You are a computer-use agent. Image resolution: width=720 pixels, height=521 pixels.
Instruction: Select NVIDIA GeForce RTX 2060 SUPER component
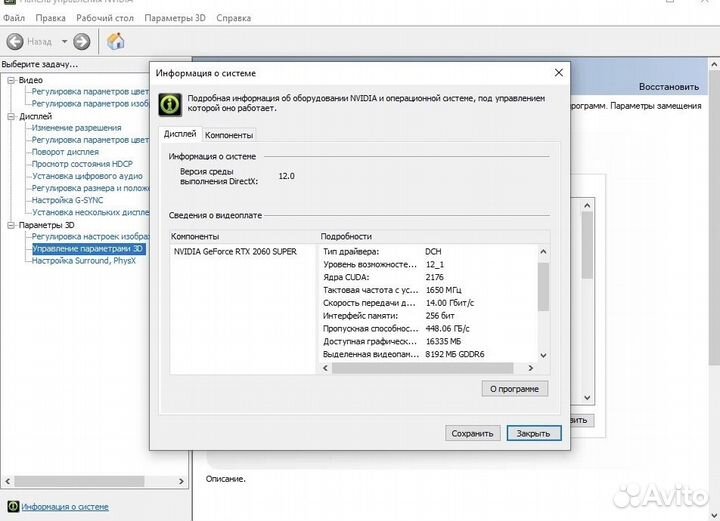point(235,251)
